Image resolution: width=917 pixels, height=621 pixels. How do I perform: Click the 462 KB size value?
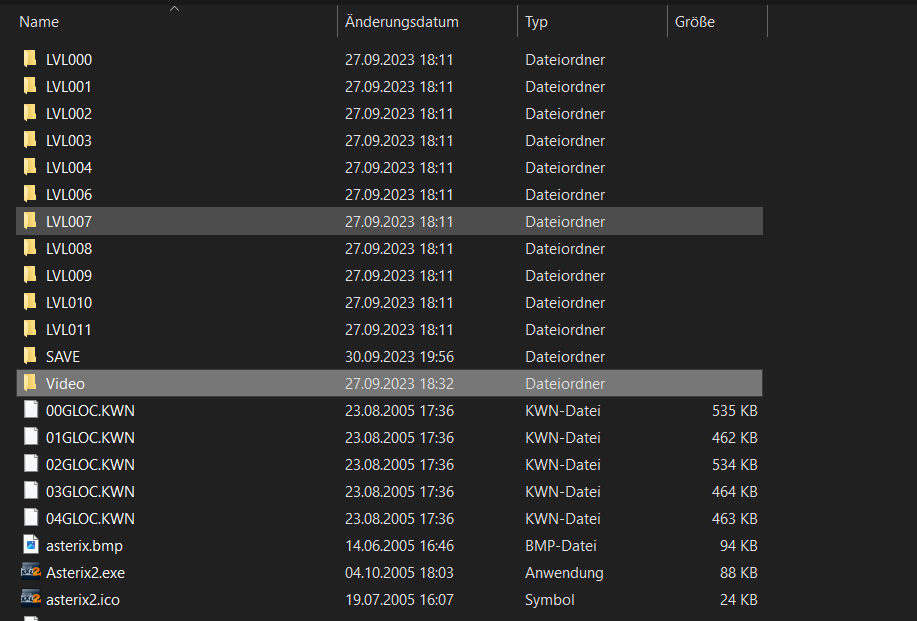[735, 437]
